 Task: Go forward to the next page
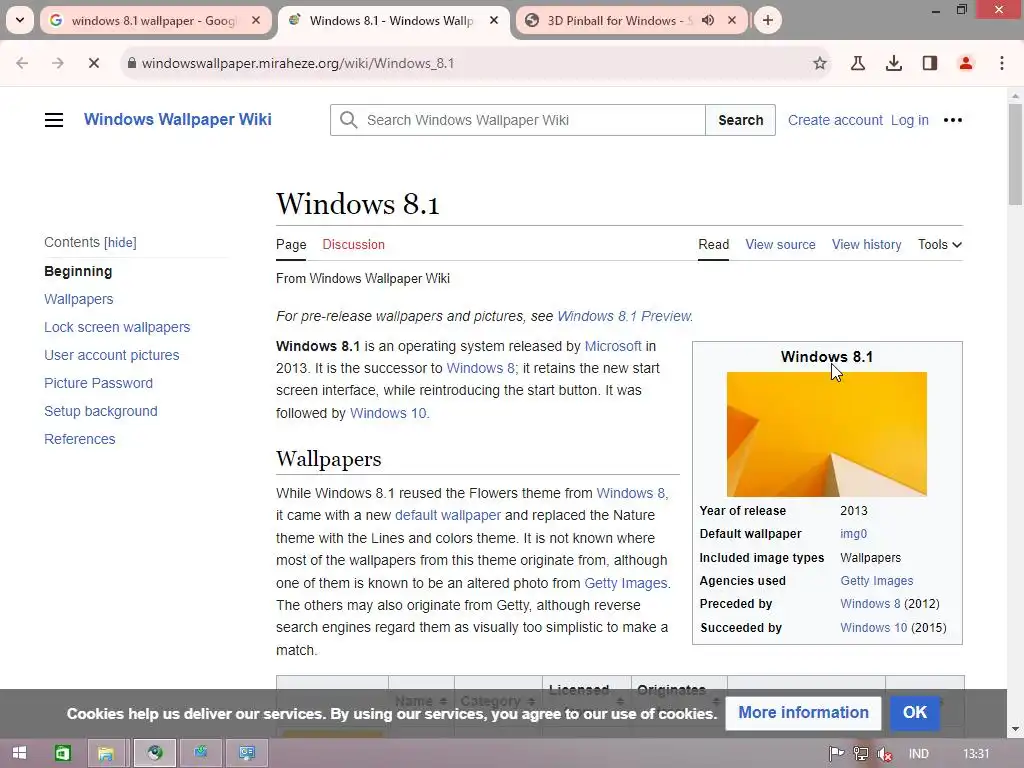(57, 63)
